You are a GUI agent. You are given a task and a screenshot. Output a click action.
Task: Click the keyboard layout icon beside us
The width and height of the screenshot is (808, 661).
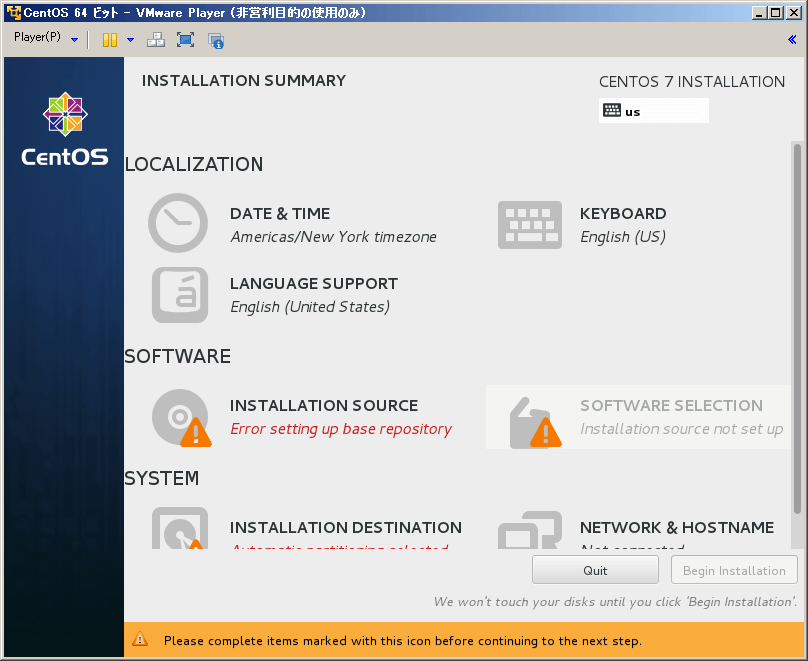(612, 110)
